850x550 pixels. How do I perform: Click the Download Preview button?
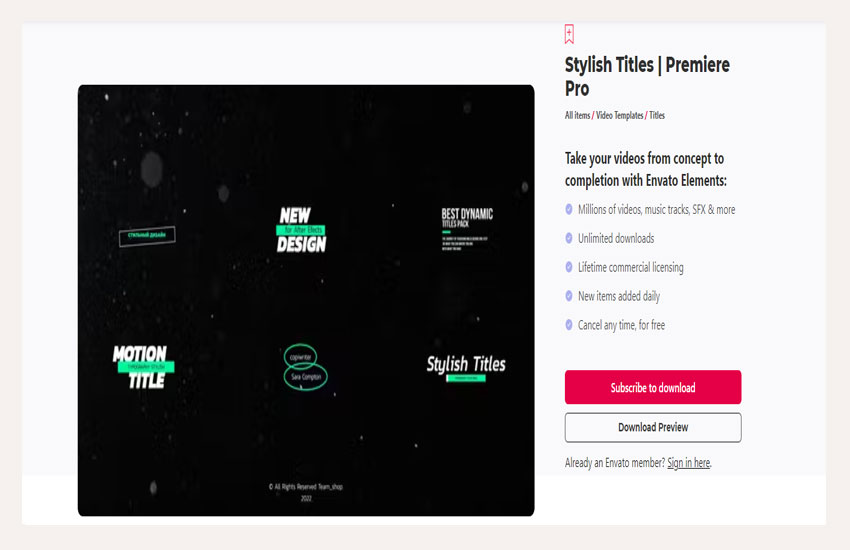tap(653, 428)
